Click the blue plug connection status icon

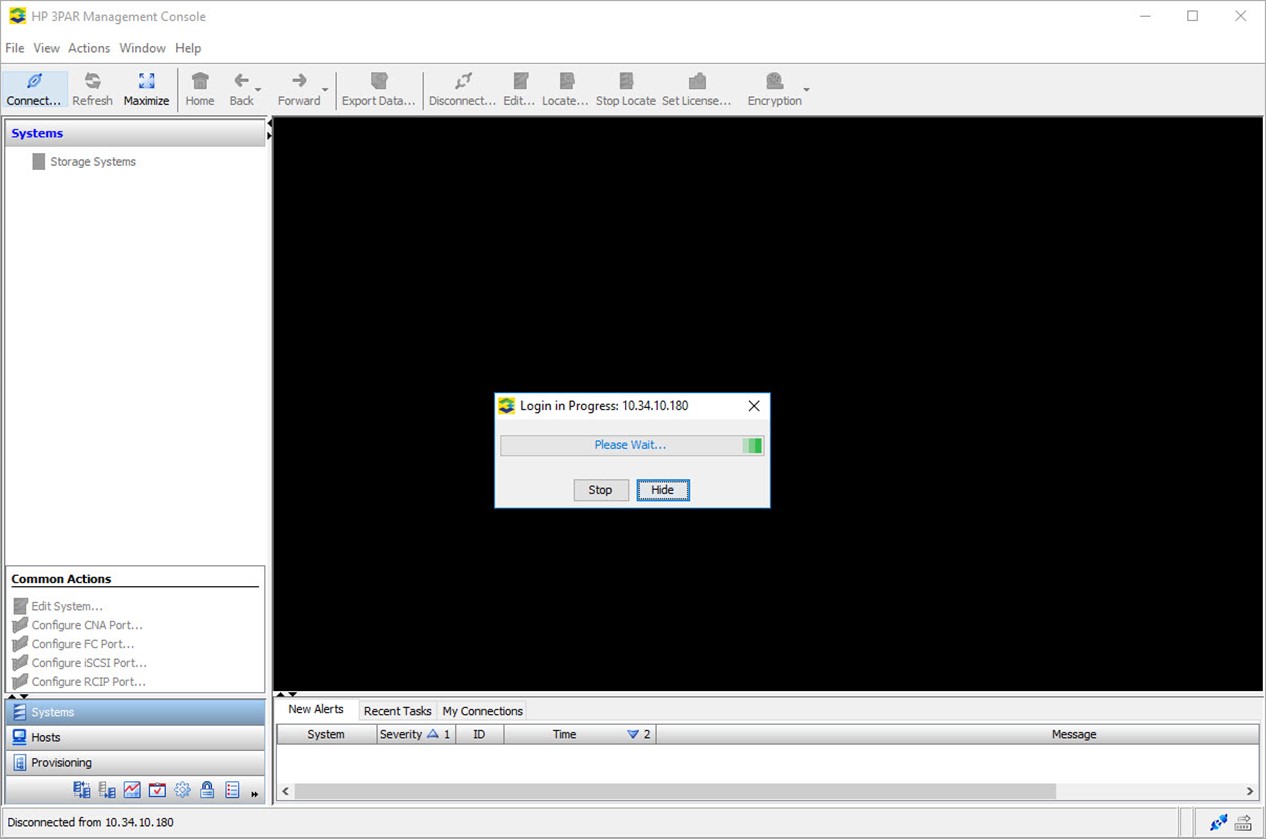coord(1218,823)
